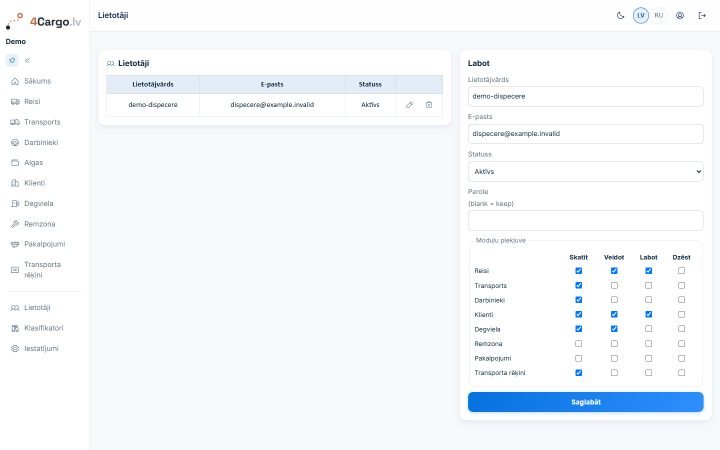Screen dimensions: 720x450
Task: Click the Lietotāji users icon in sidebar
Action: pos(15,308)
